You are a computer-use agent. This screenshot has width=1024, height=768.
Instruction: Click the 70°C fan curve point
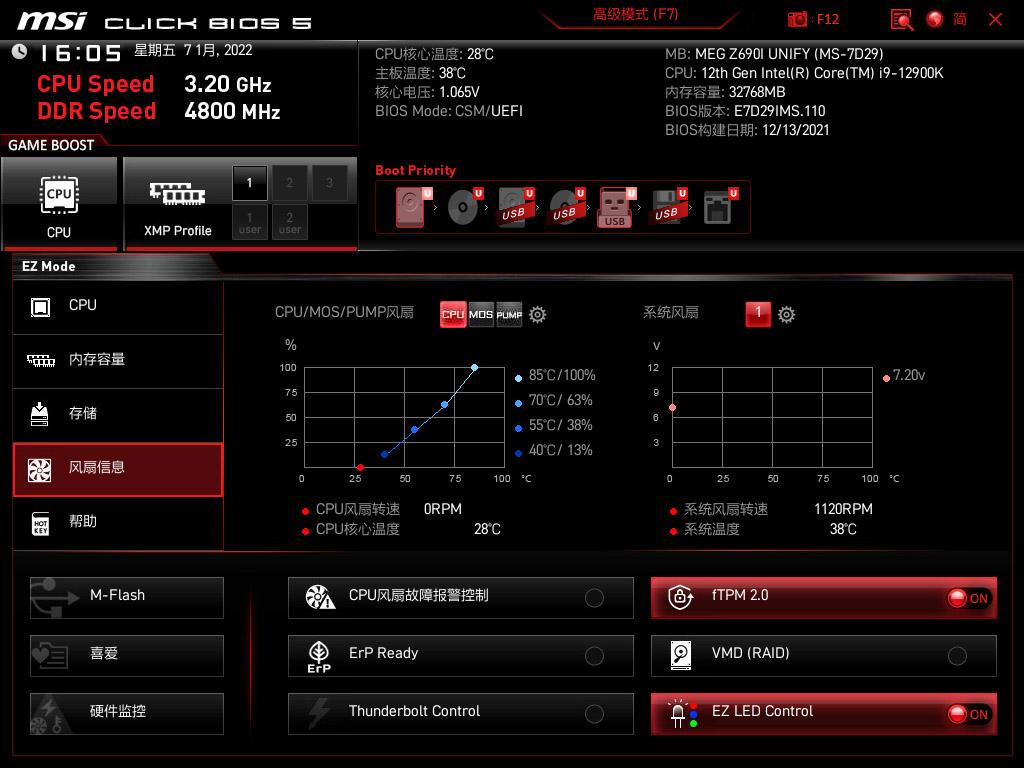445,405
